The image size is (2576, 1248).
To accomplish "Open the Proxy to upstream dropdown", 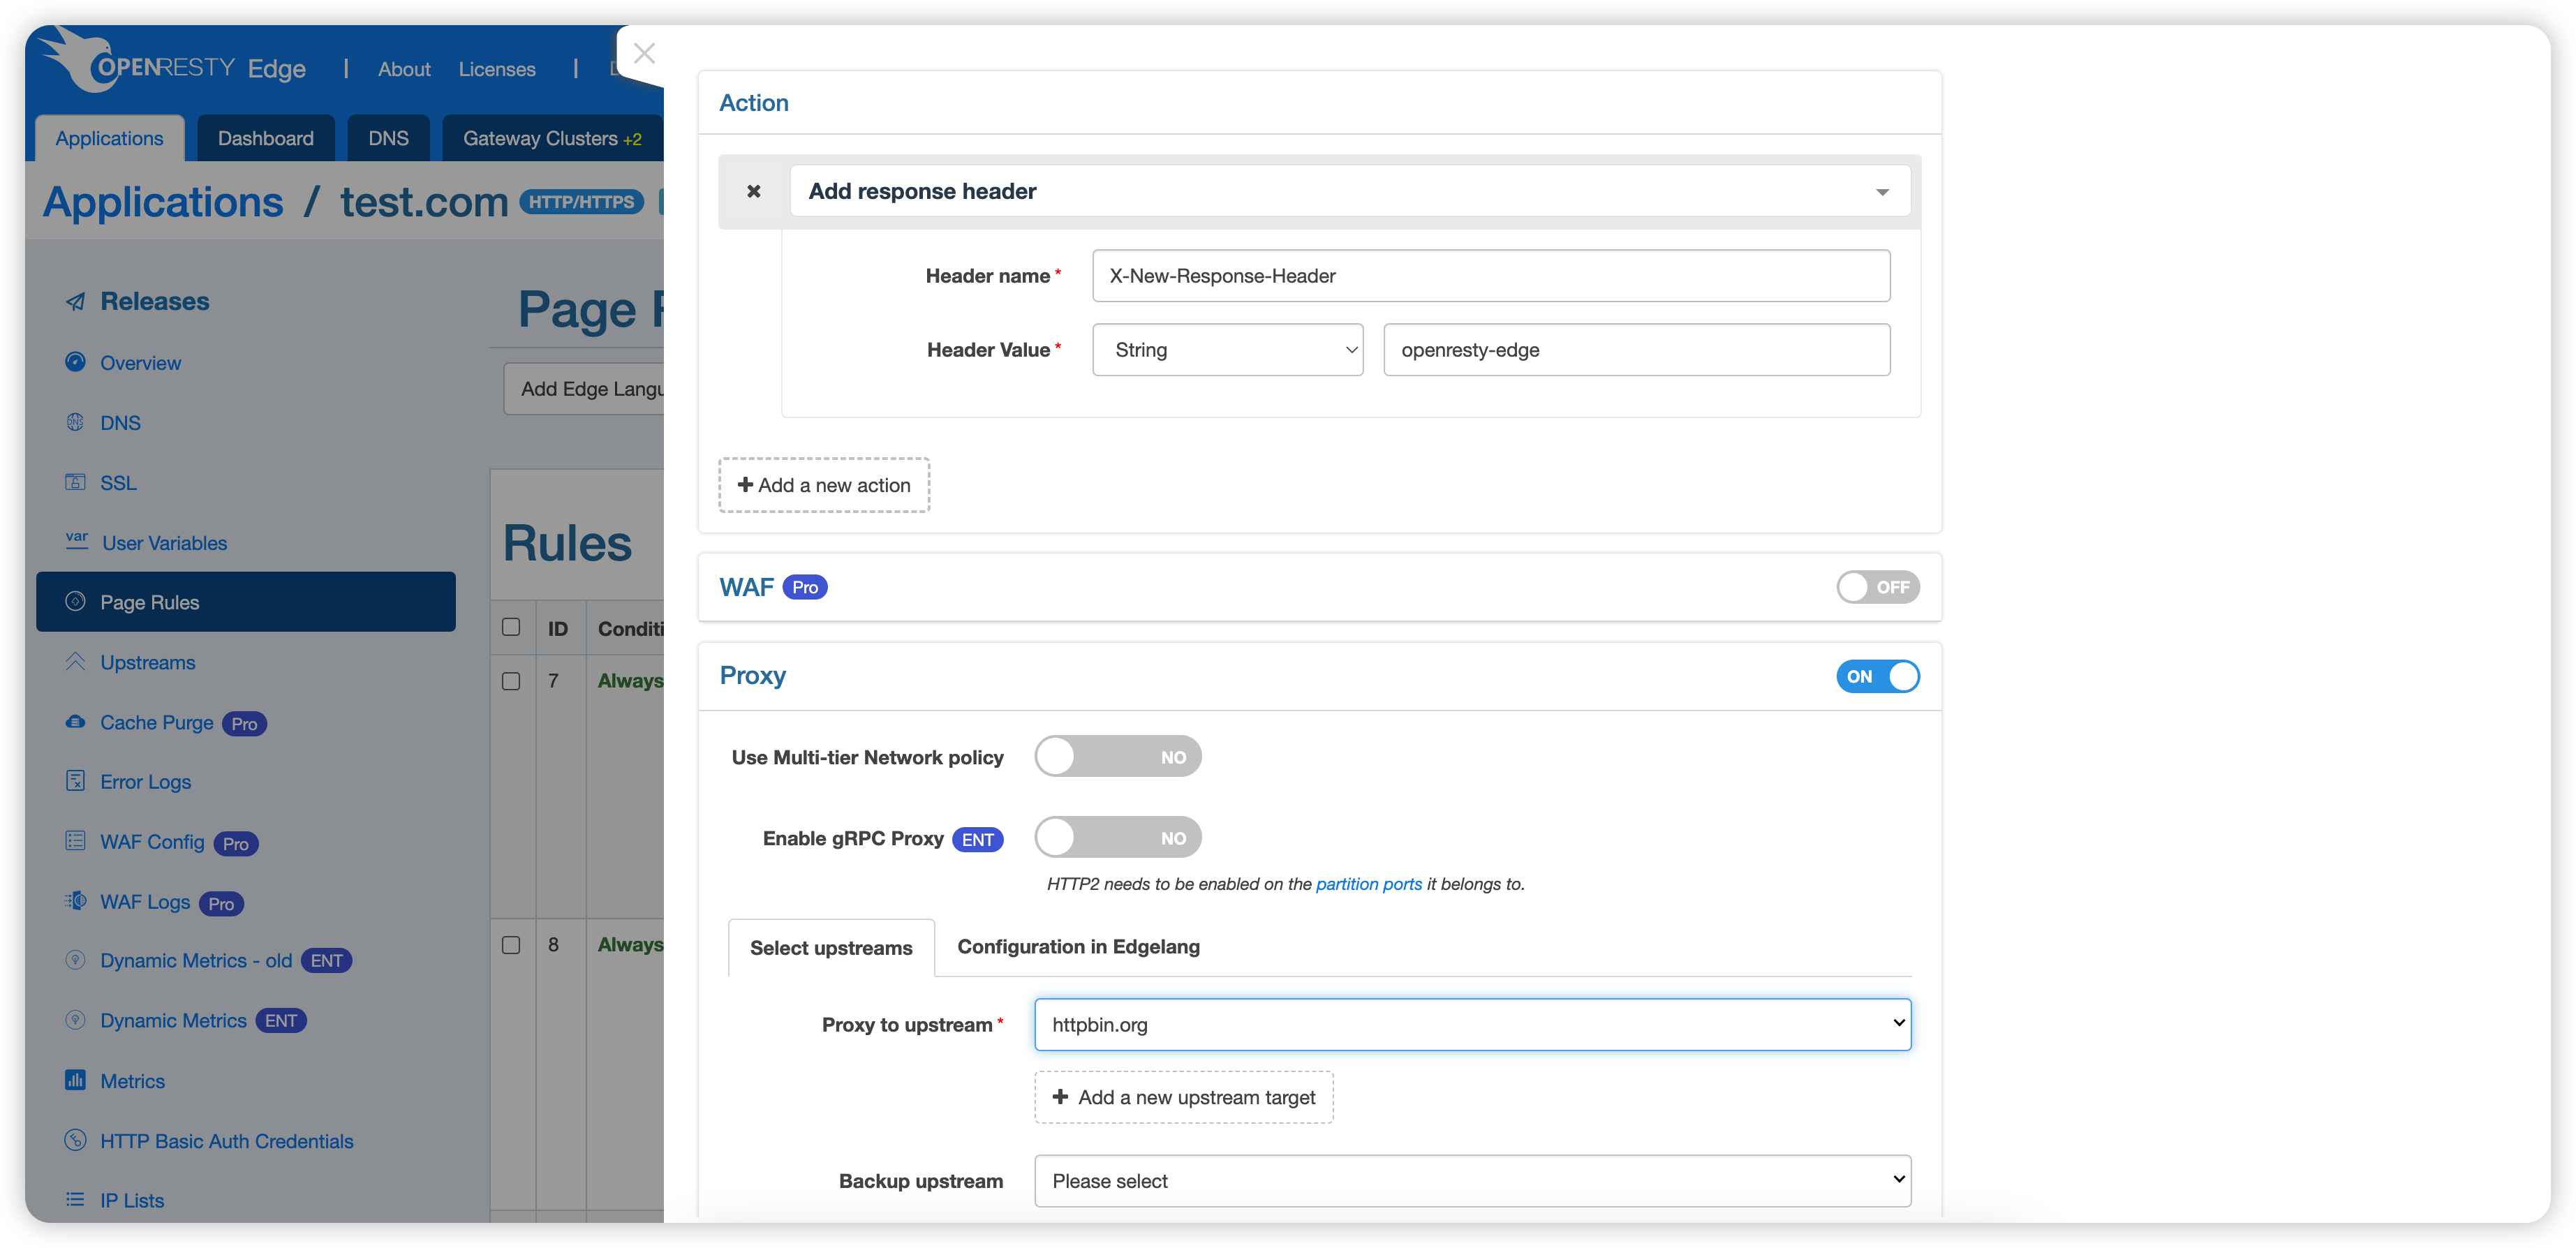I will [1472, 1024].
